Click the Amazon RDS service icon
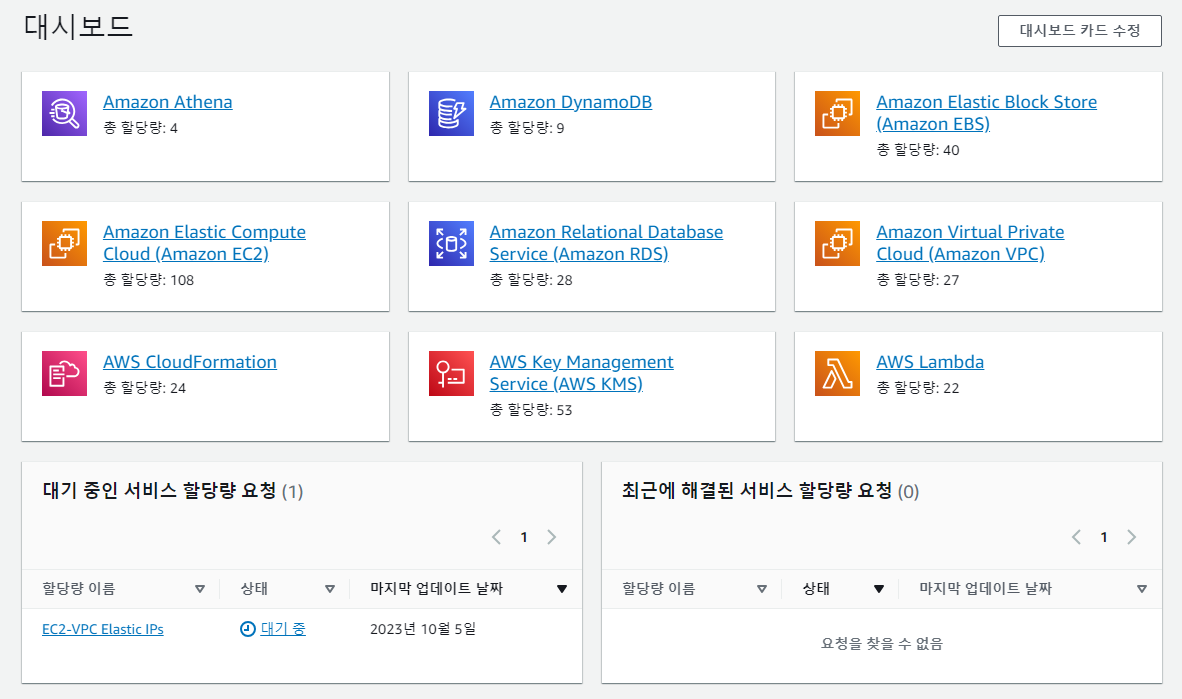Viewport: 1182px width, 699px height. pos(451,243)
